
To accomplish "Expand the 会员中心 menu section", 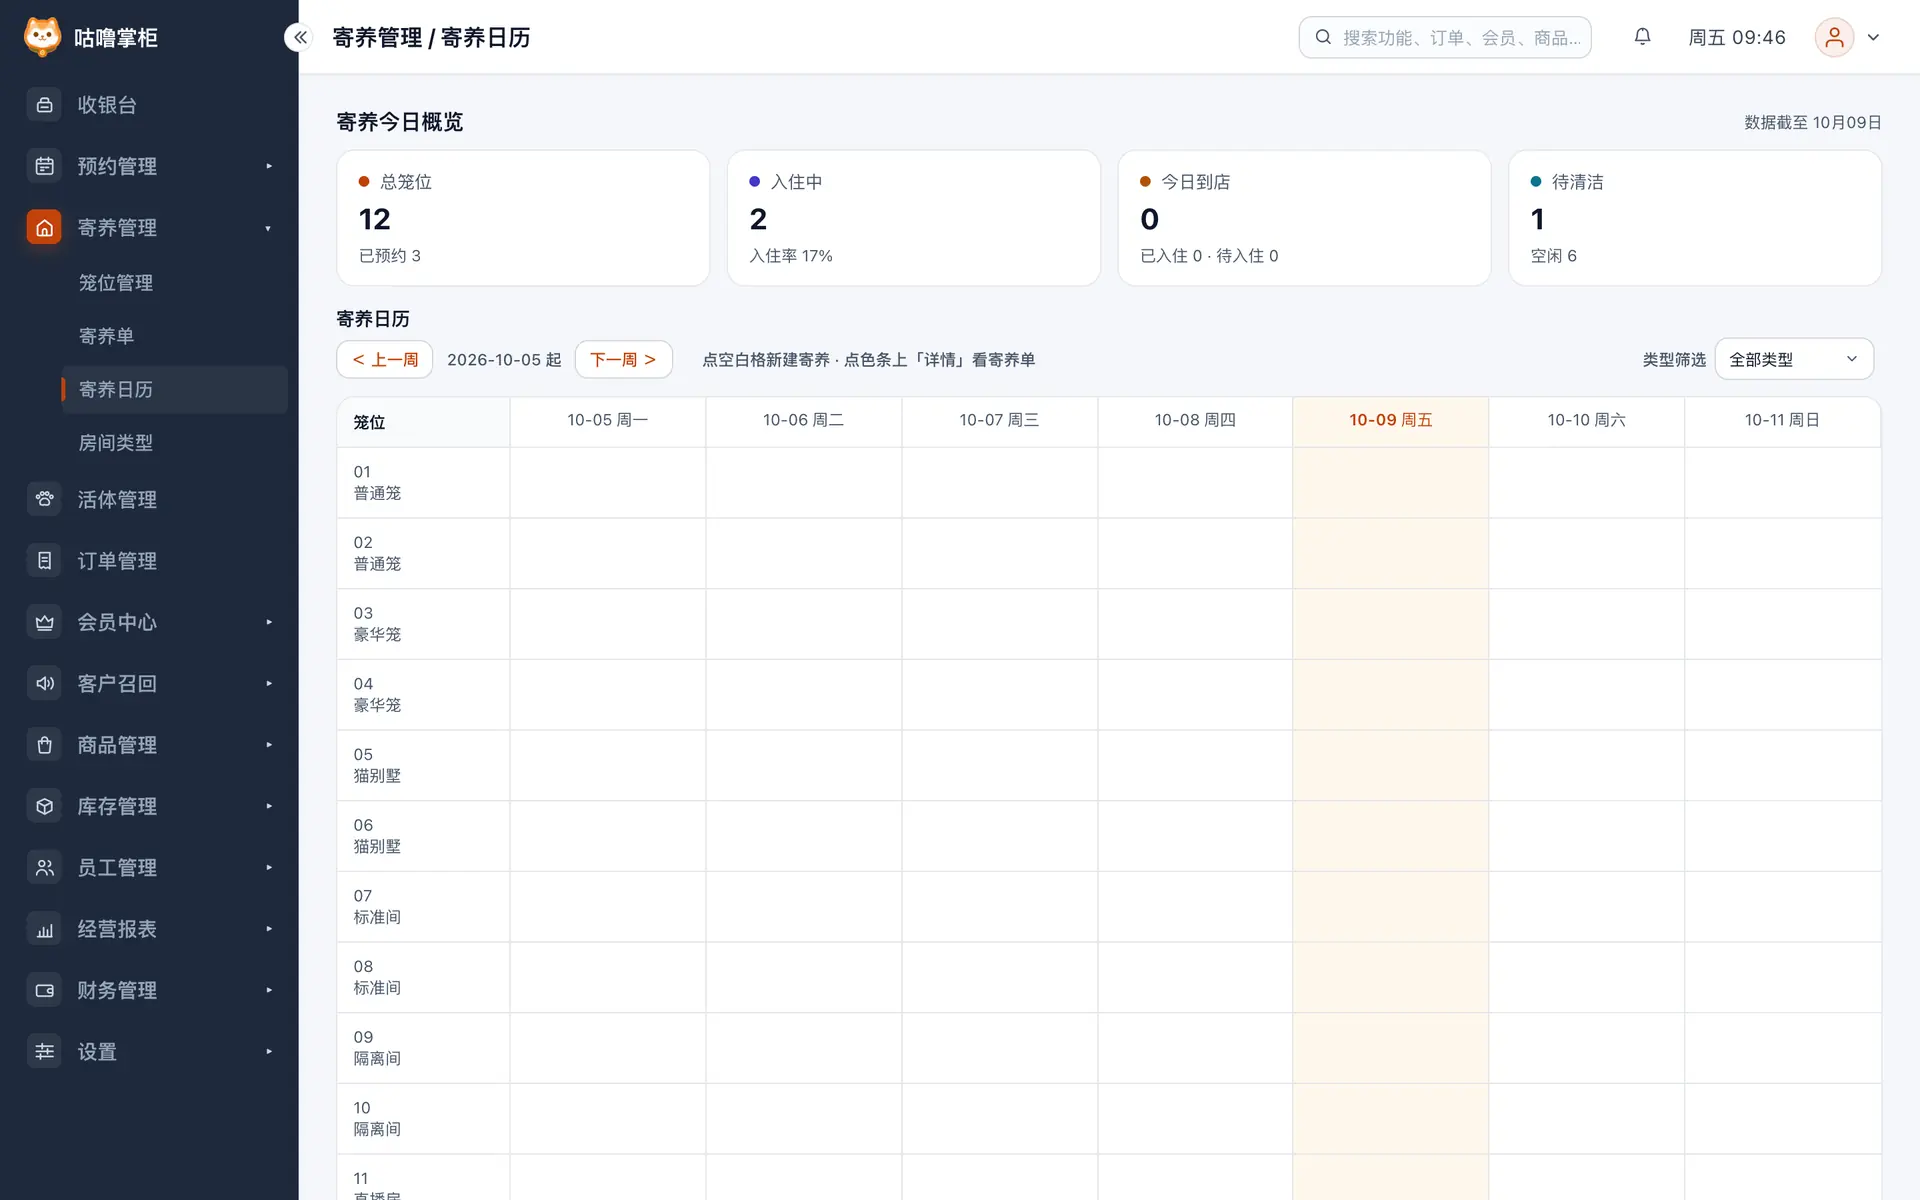I will (149, 622).
